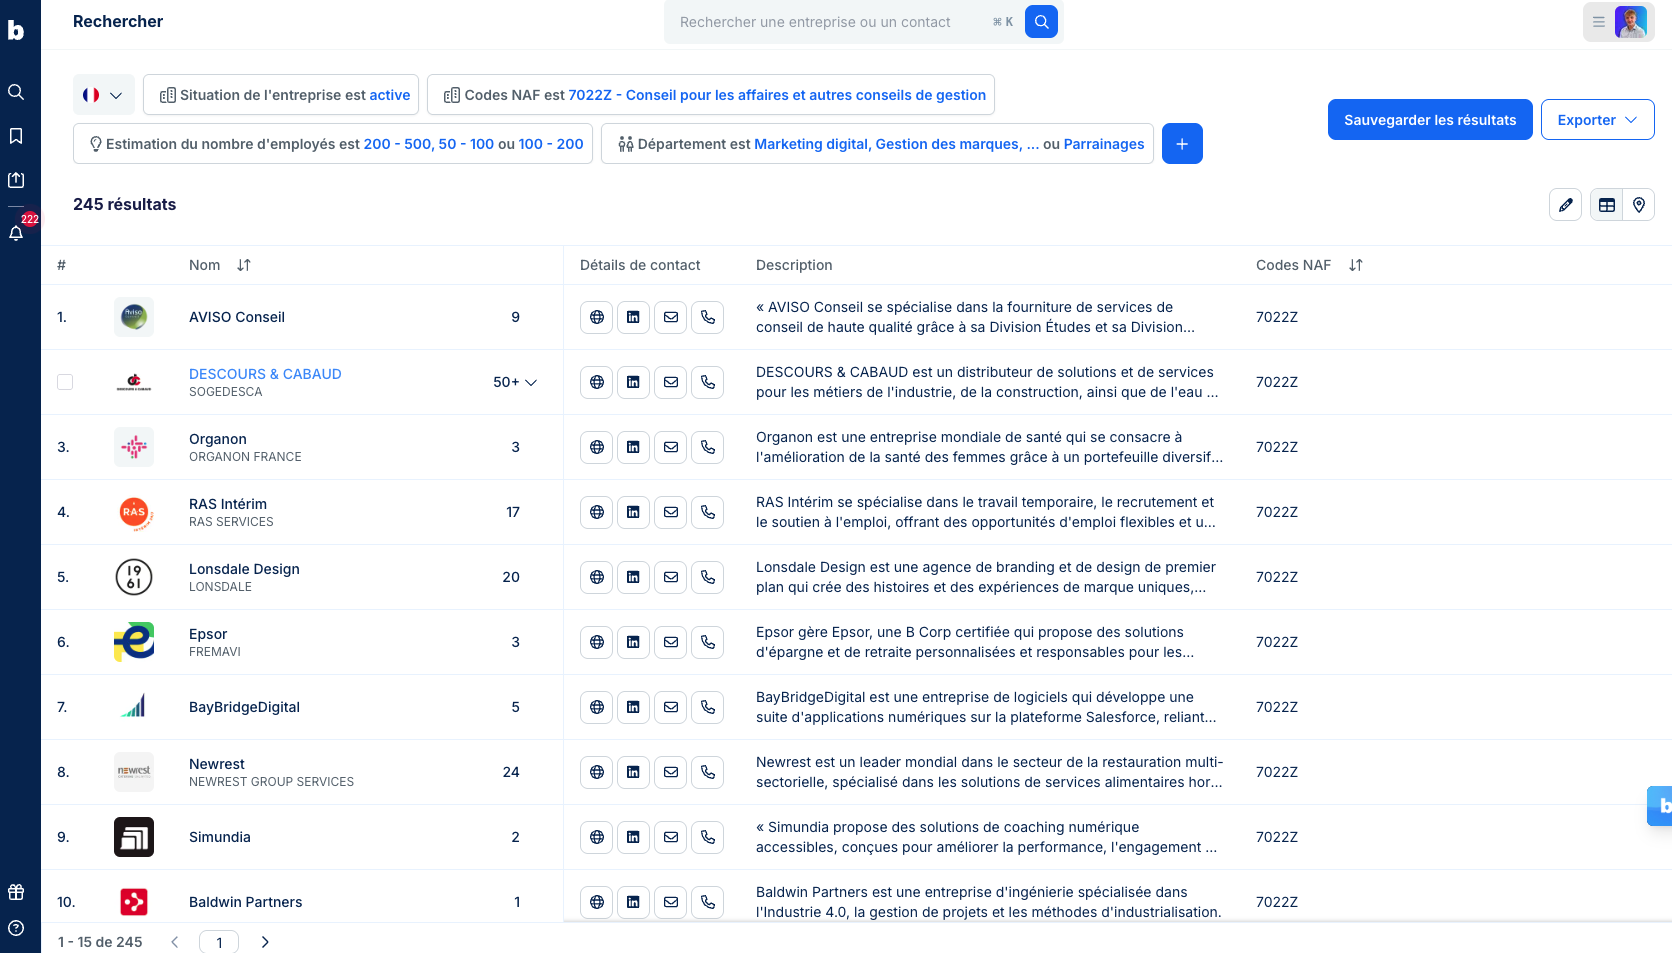Edit the Codes NAF 7022Z filter
This screenshot has height=953, width=1672.
(x=711, y=95)
